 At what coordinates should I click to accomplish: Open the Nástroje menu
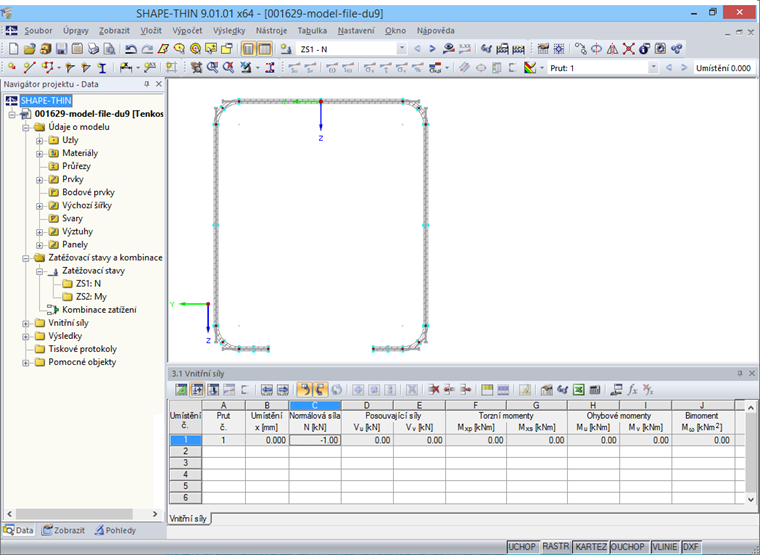[271, 31]
